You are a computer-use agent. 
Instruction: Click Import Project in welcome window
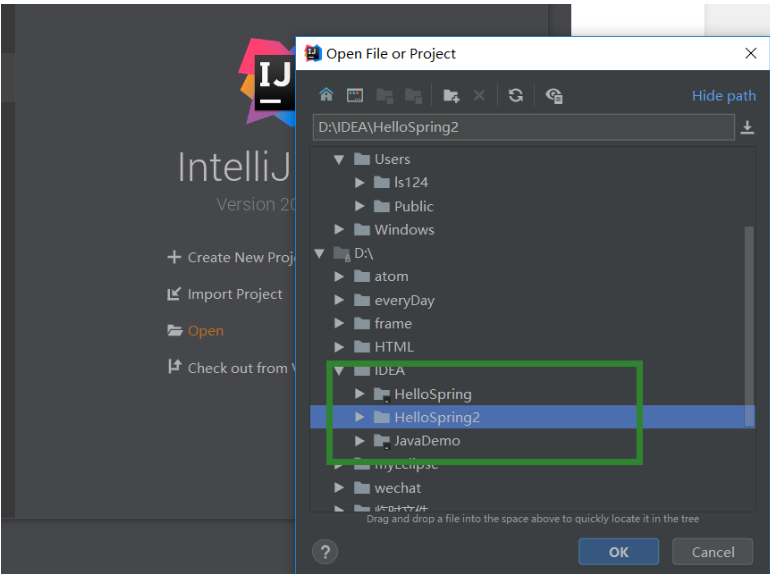pyautogui.click(x=224, y=294)
